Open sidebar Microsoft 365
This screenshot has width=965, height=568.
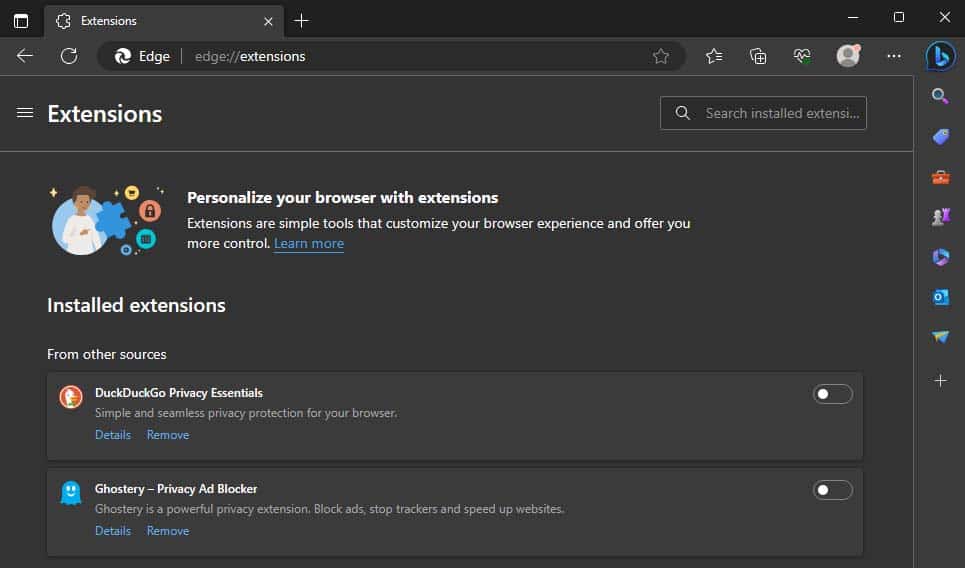[x=940, y=257]
